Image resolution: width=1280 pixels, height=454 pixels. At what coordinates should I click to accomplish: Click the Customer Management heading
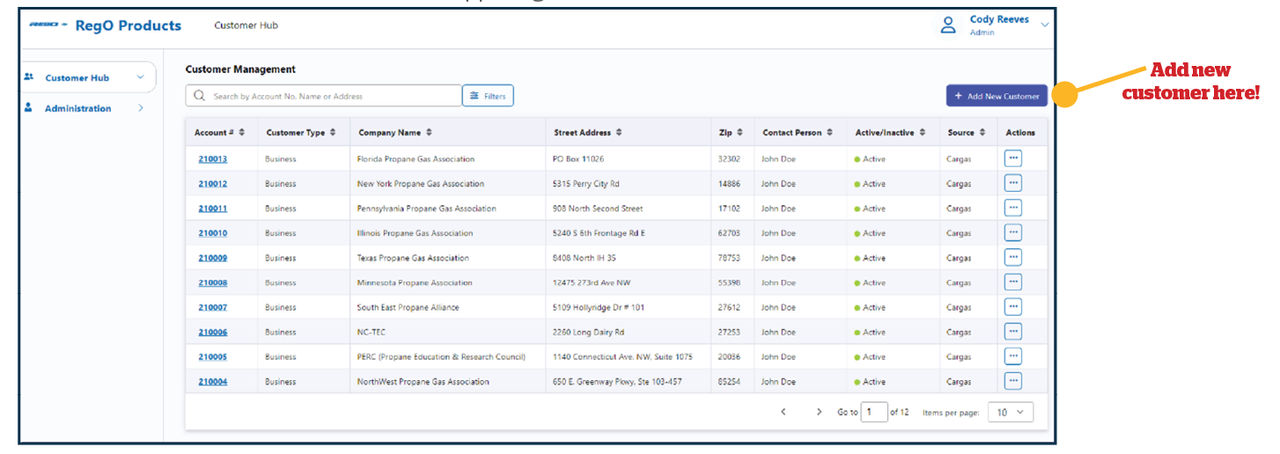tap(240, 70)
